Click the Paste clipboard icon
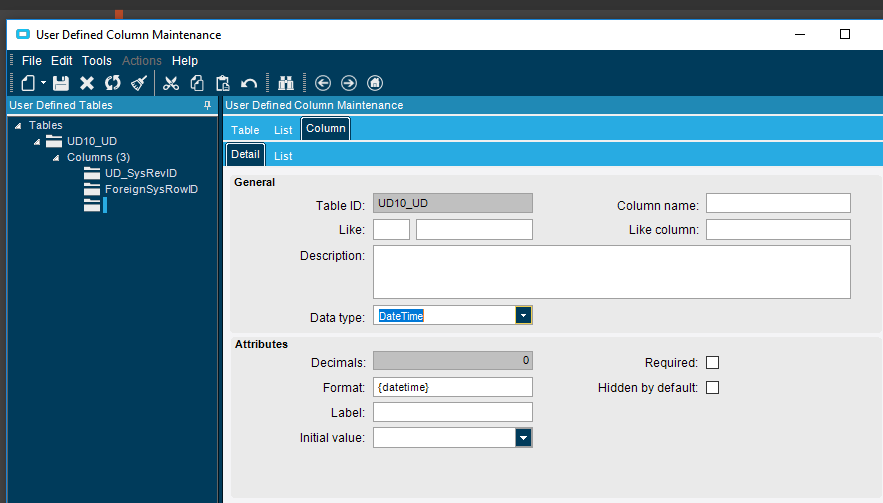 coord(223,83)
